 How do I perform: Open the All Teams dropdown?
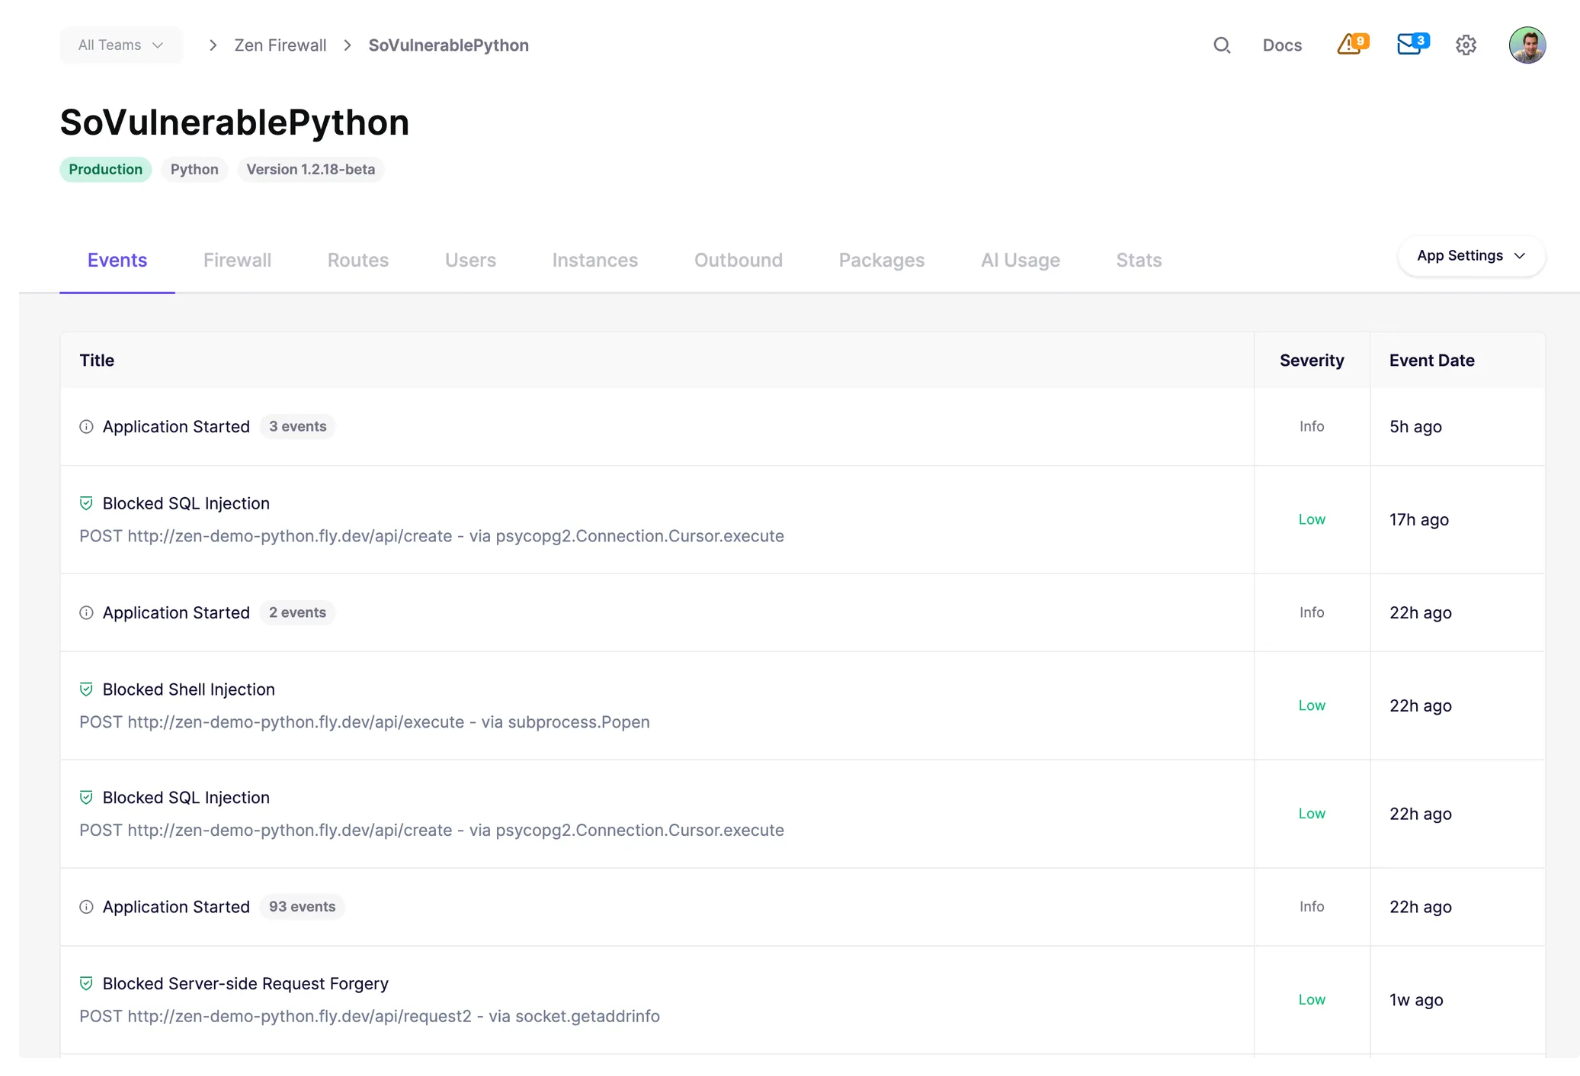coord(121,45)
